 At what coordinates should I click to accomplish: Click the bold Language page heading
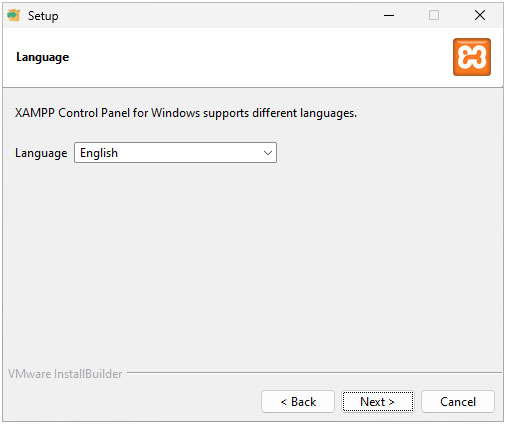tap(43, 57)
